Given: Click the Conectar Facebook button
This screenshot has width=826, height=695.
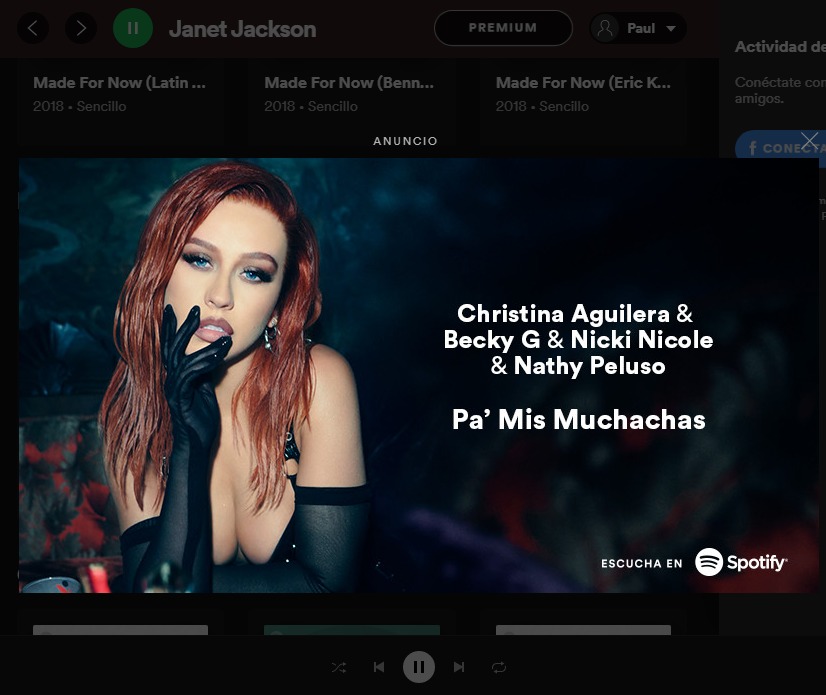Looking at the screenshot, I should [x=780, y=148].
